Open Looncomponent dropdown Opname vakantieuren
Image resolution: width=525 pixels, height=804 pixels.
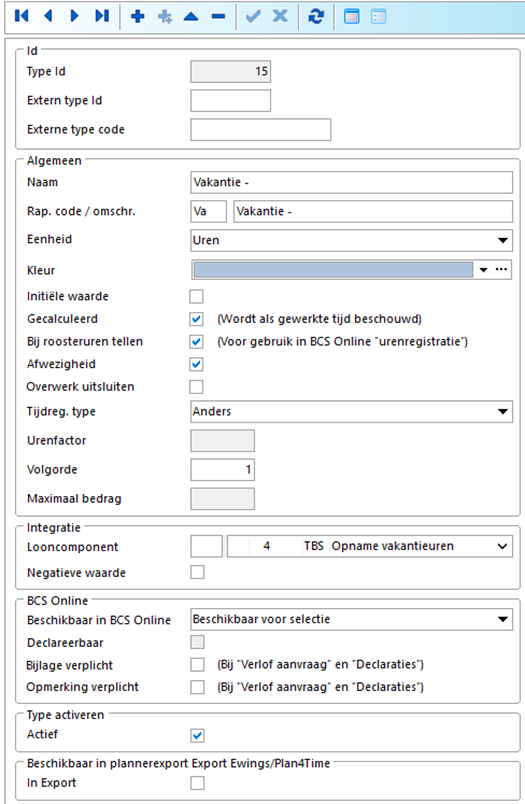(370, 546)
